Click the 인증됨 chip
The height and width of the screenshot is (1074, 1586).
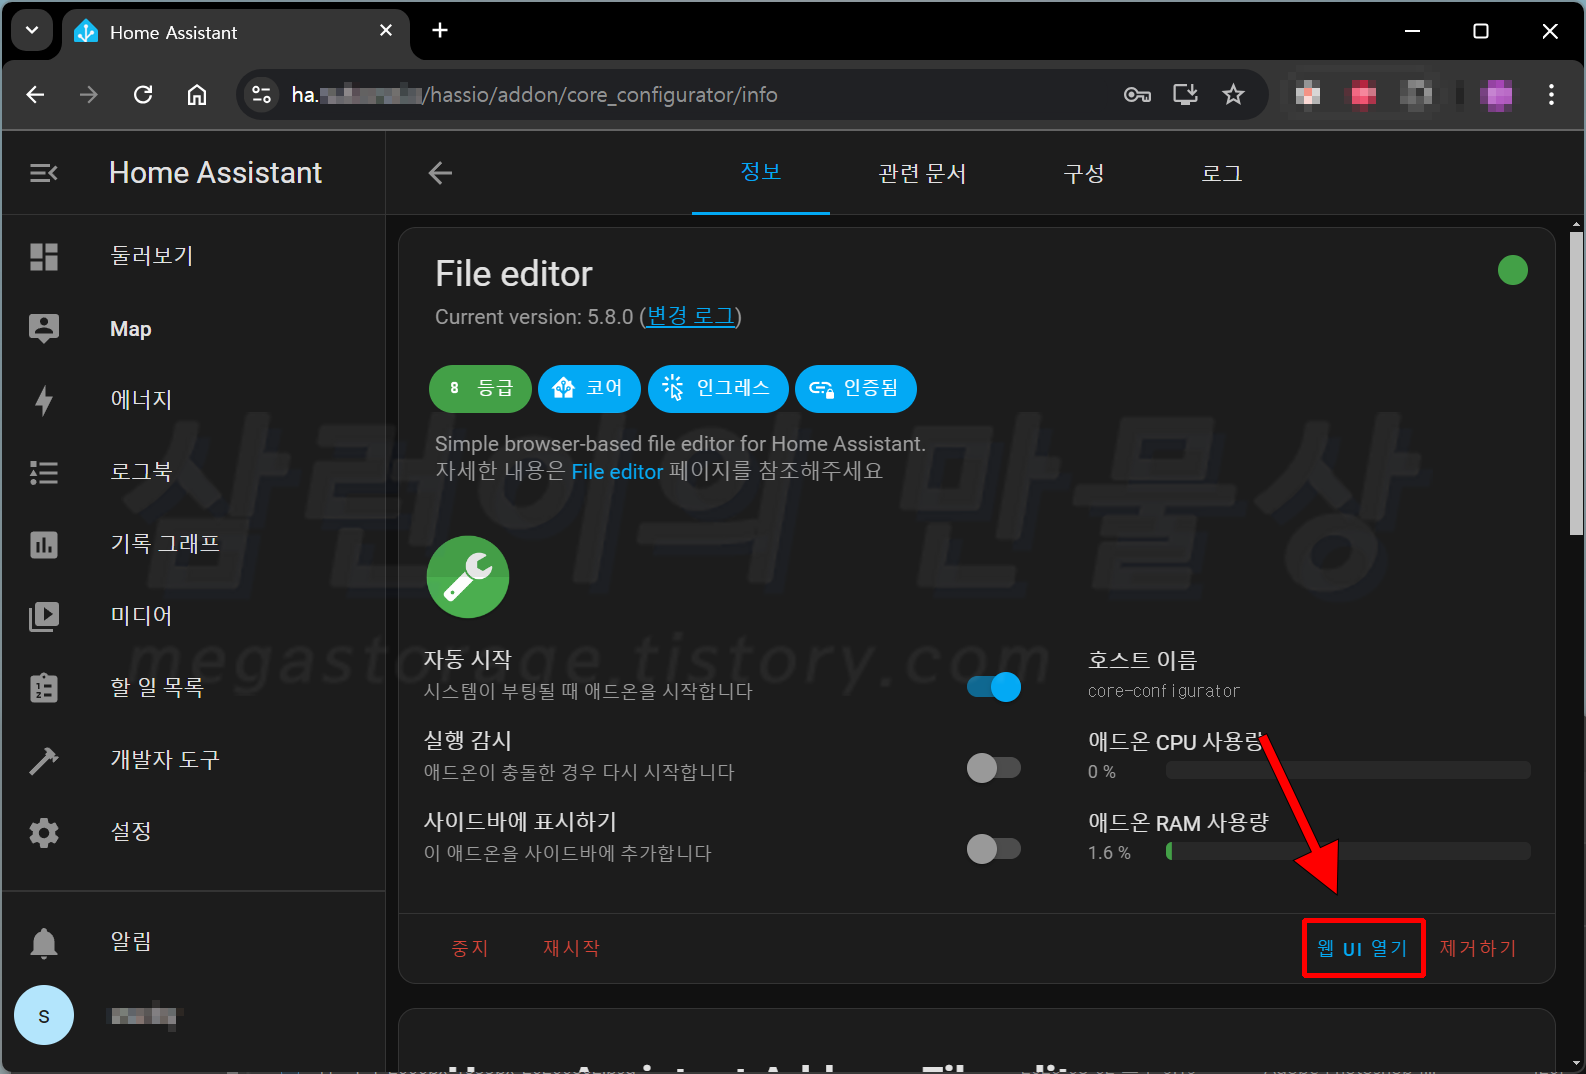click(856, 389)
